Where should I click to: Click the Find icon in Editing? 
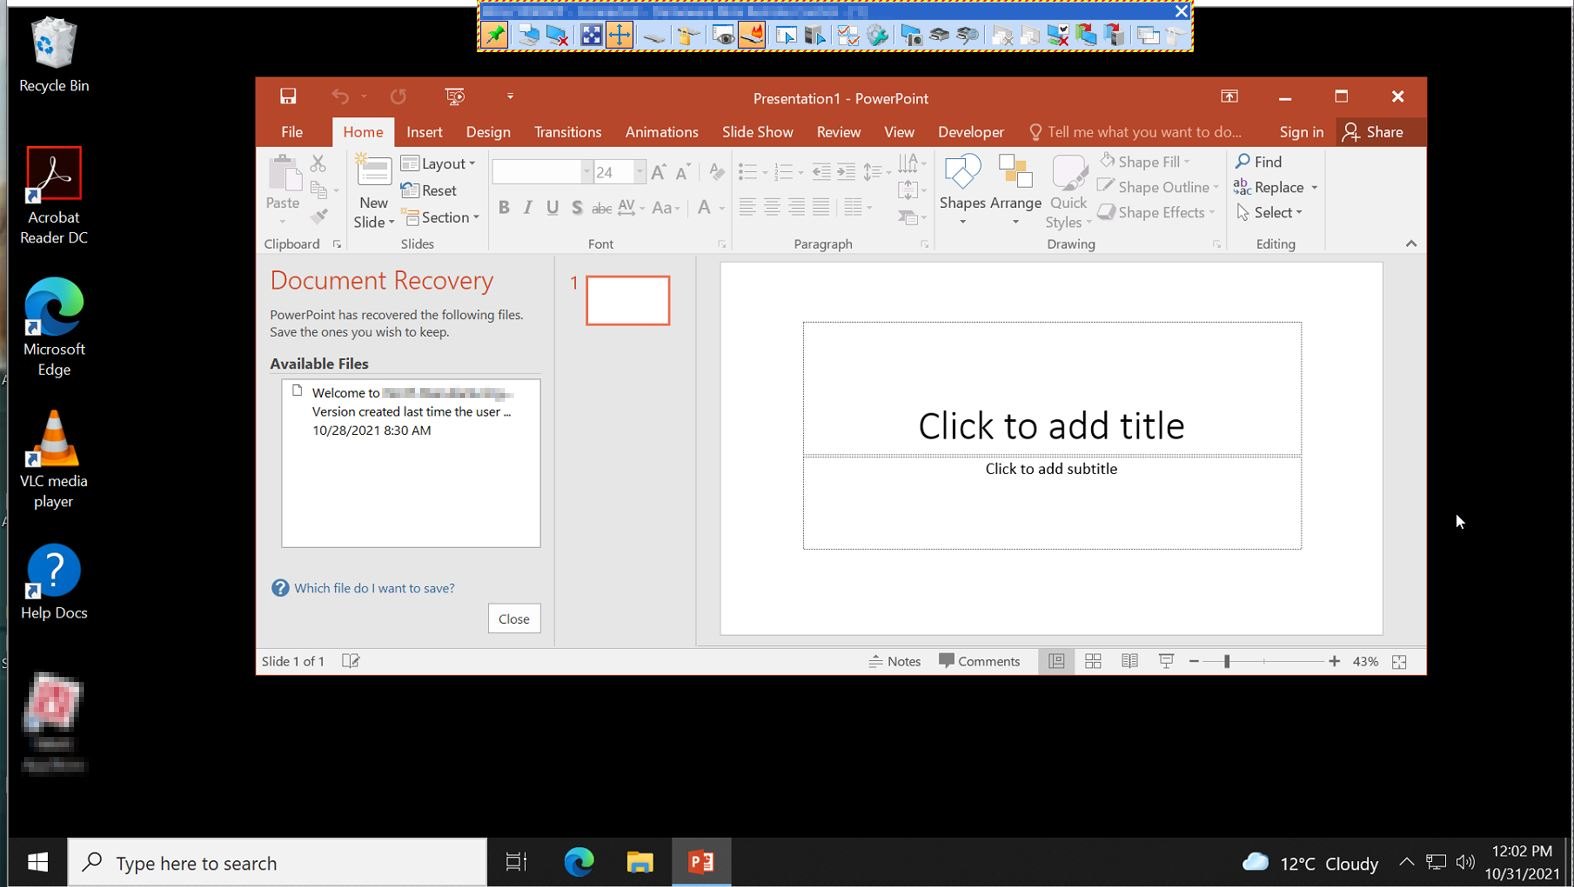tap(1259, 162)
